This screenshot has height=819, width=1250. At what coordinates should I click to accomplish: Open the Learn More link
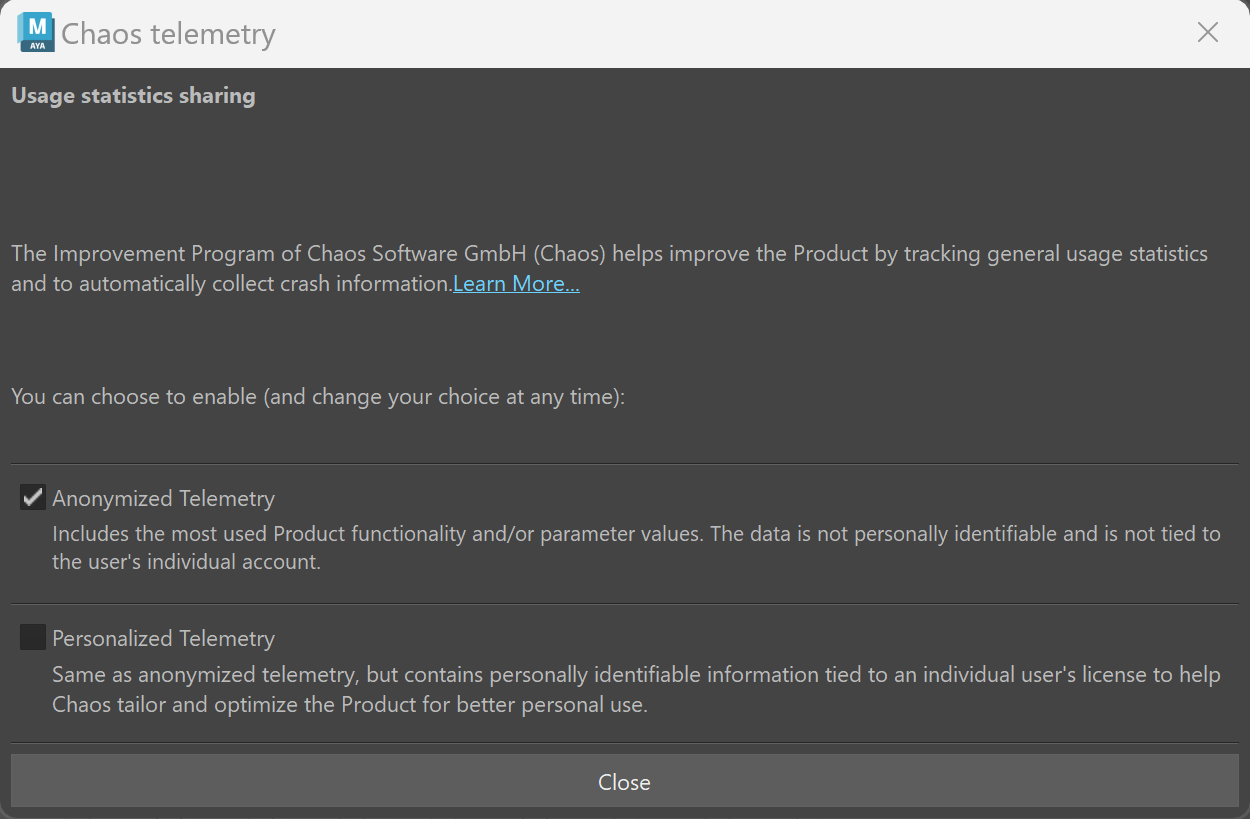516,284
